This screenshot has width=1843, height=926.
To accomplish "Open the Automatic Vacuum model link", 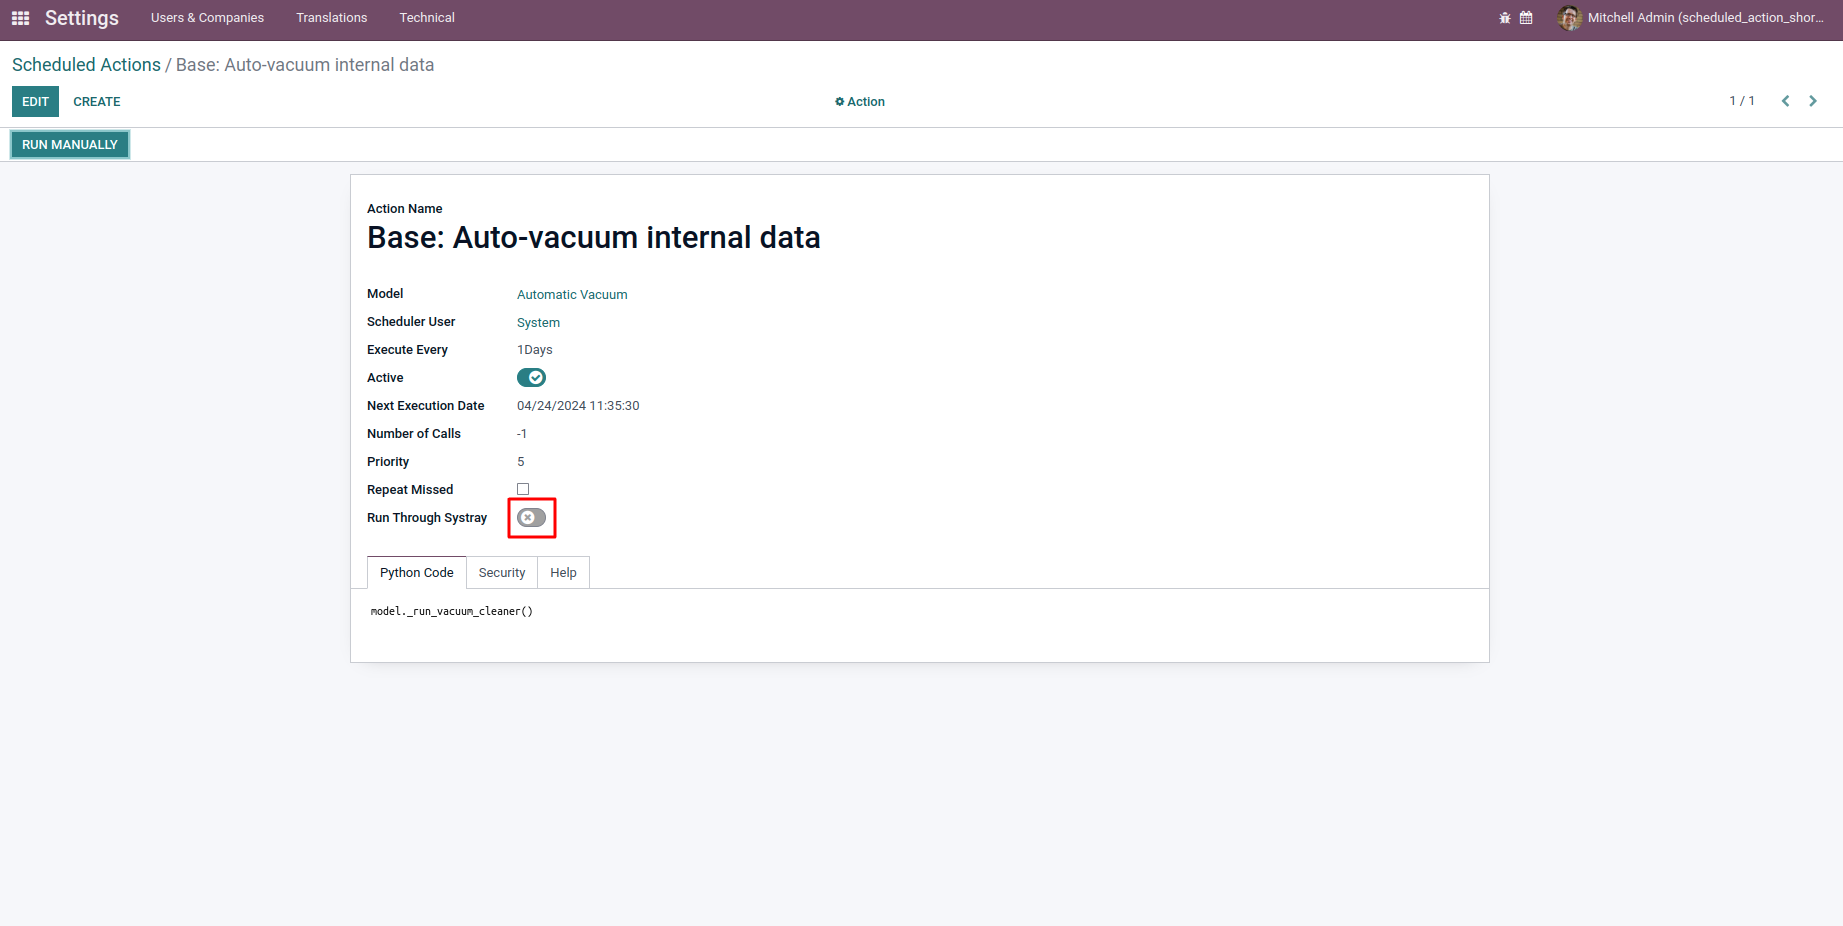I will click(x=572, y=295).
